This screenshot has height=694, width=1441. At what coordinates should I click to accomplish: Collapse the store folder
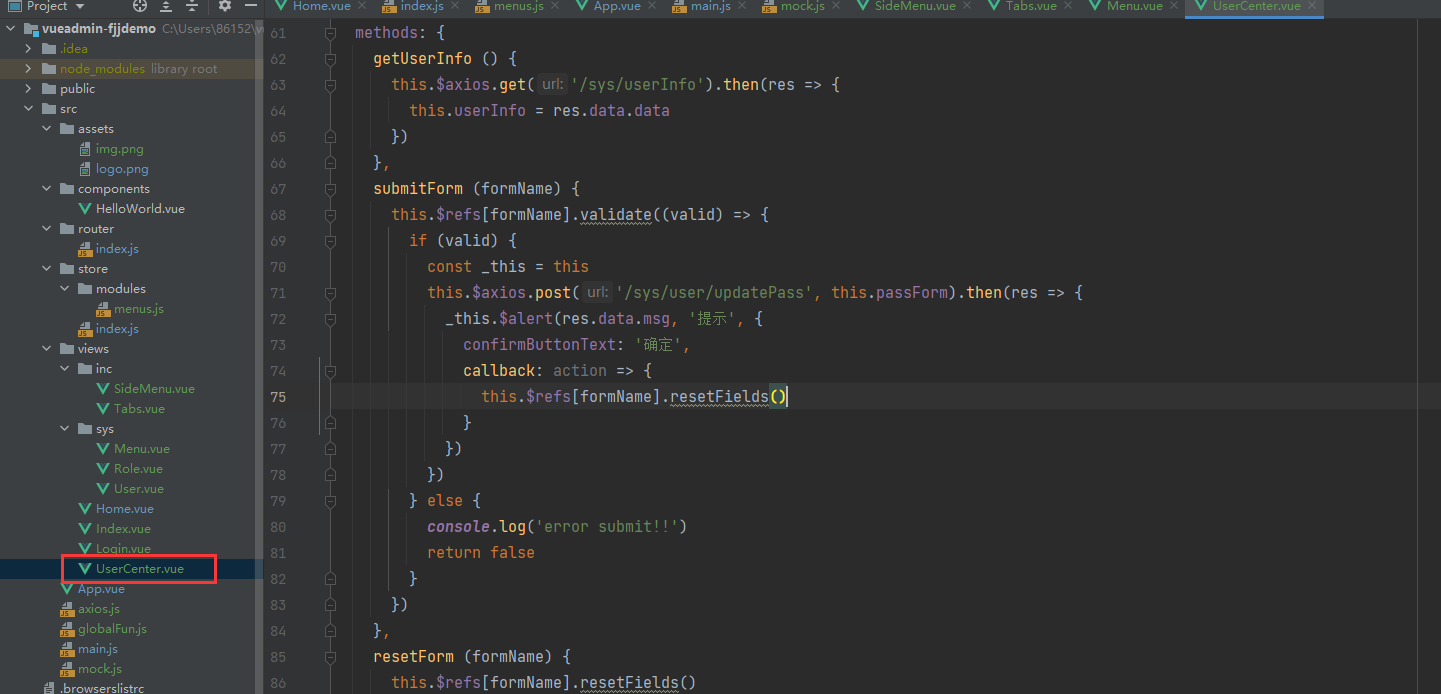[x=47, y=269]
